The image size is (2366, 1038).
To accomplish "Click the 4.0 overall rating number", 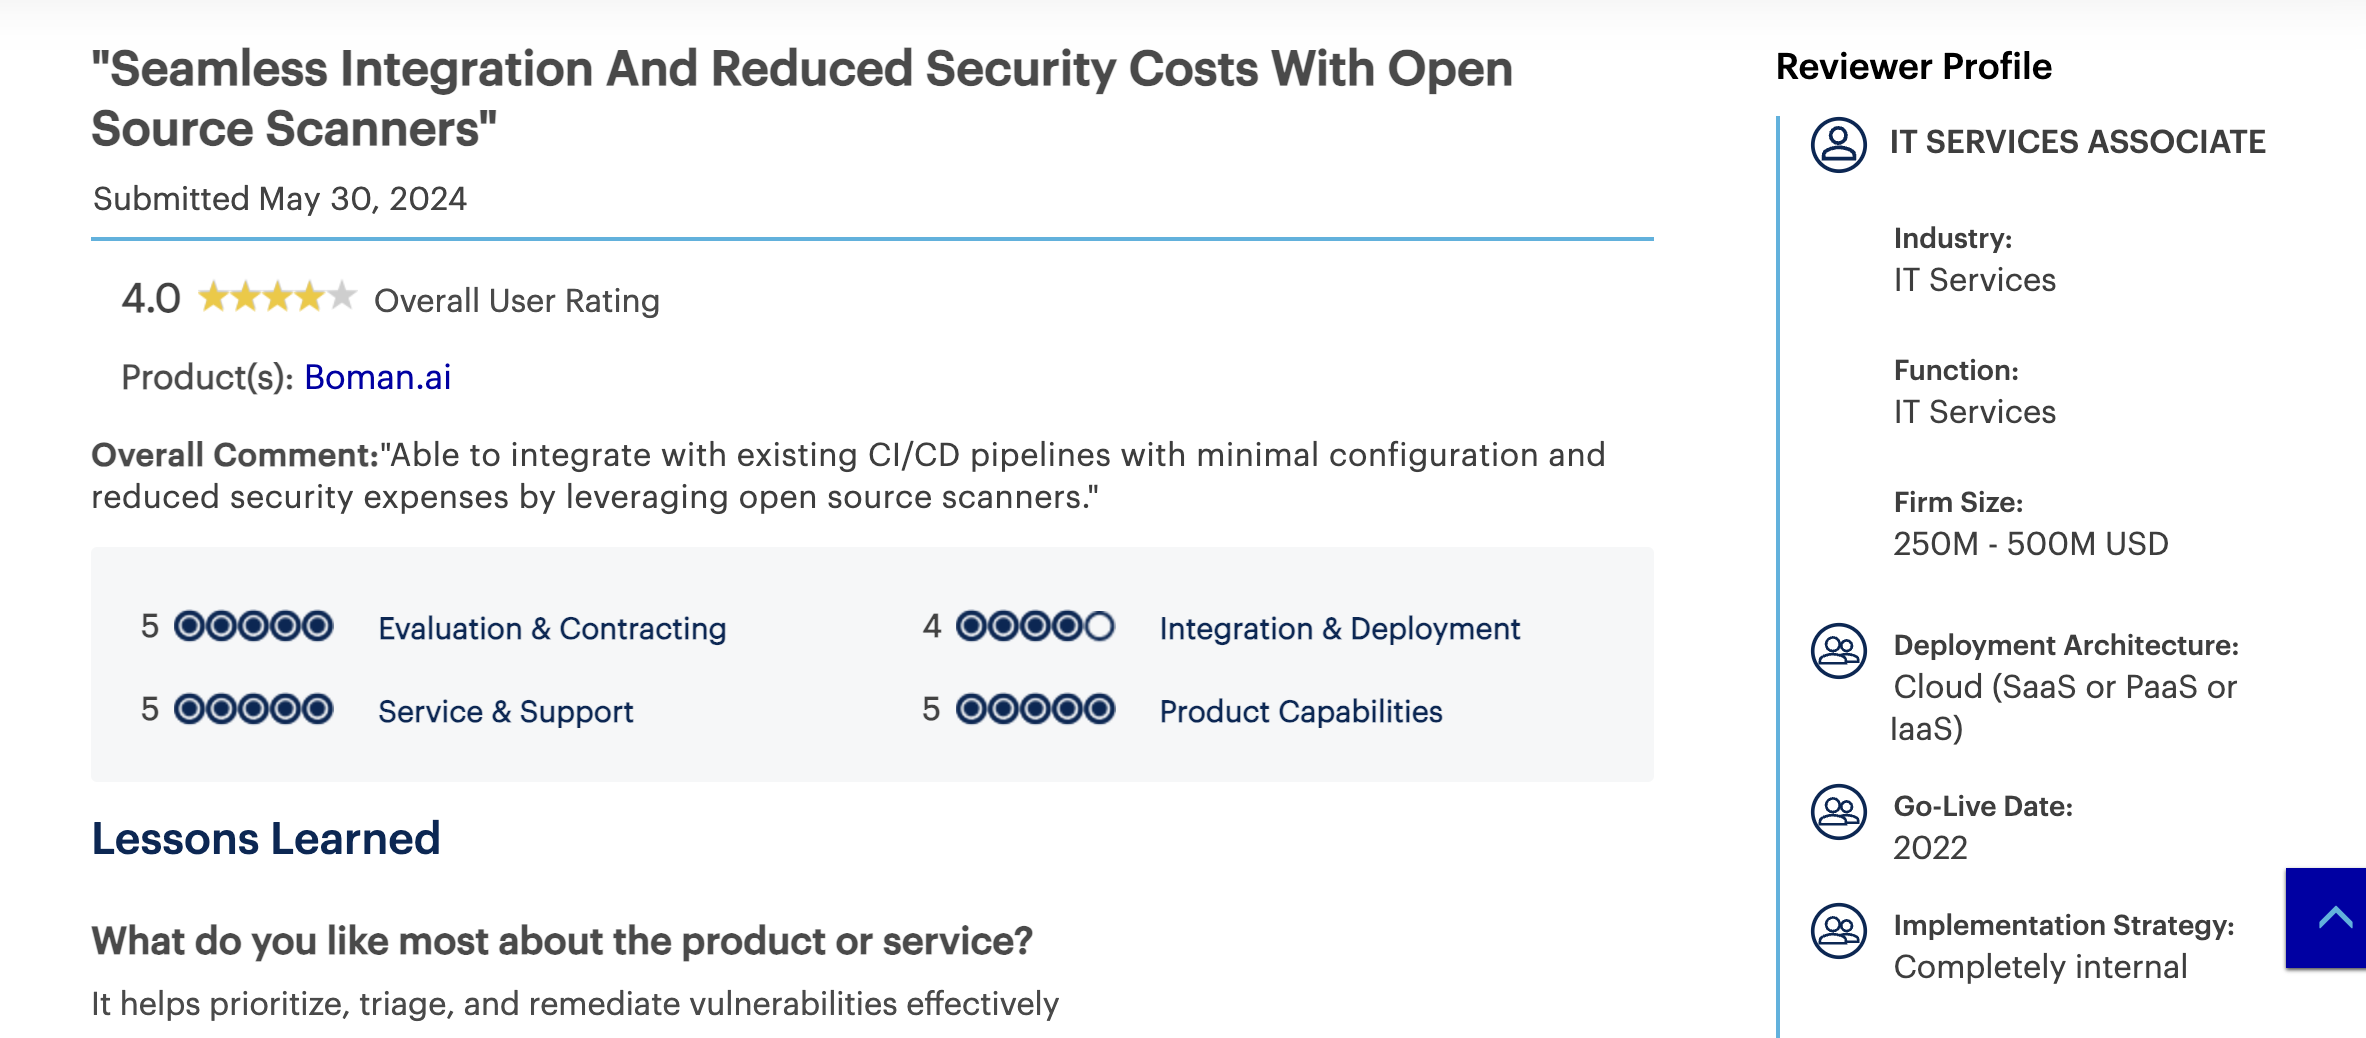I will (x=151, y=298).
